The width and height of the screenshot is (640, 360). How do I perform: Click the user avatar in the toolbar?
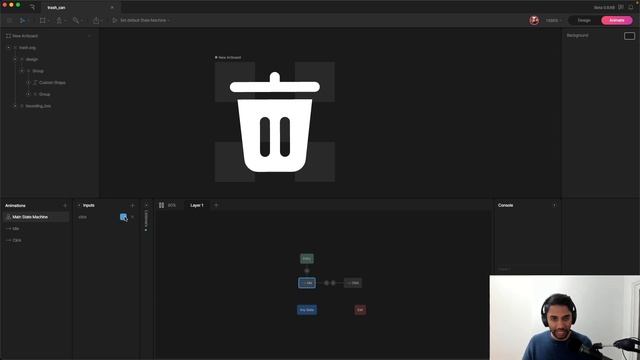click(534, 20)
